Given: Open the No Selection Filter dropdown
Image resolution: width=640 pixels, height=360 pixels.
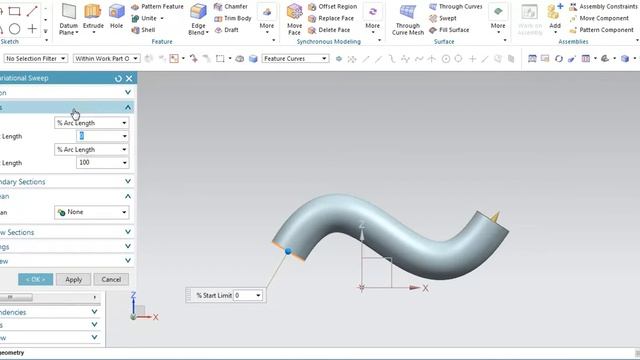Looking at the screenshot, I should pyautogui.click(x=36, y=59).
